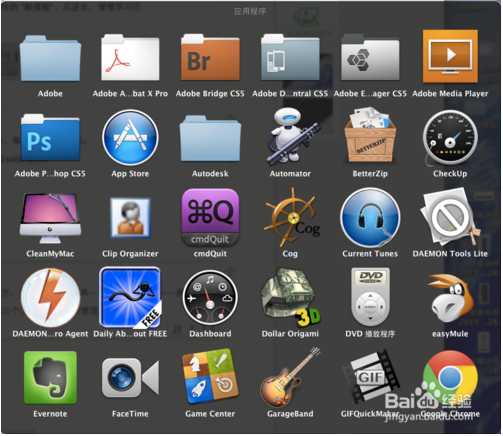Open the DAEMON Tools Pro Agent icon
Viewport: 503px width, 436px height.
[50, 298]
